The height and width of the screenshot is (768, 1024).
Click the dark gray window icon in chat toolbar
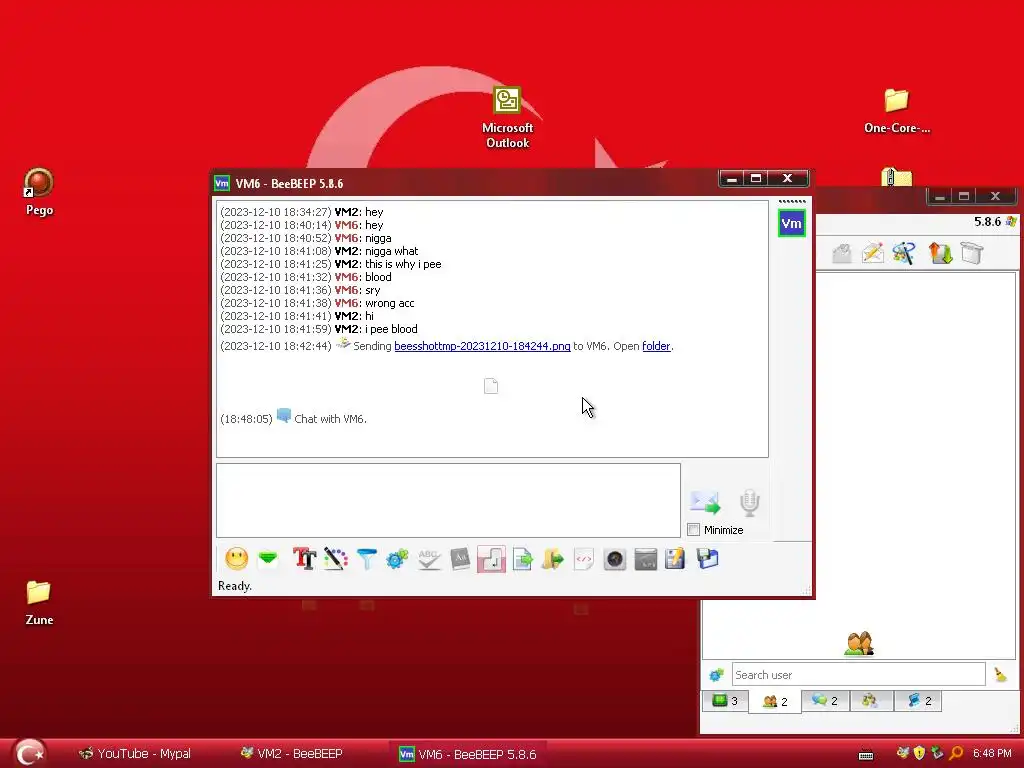click(x=645, y=559)
